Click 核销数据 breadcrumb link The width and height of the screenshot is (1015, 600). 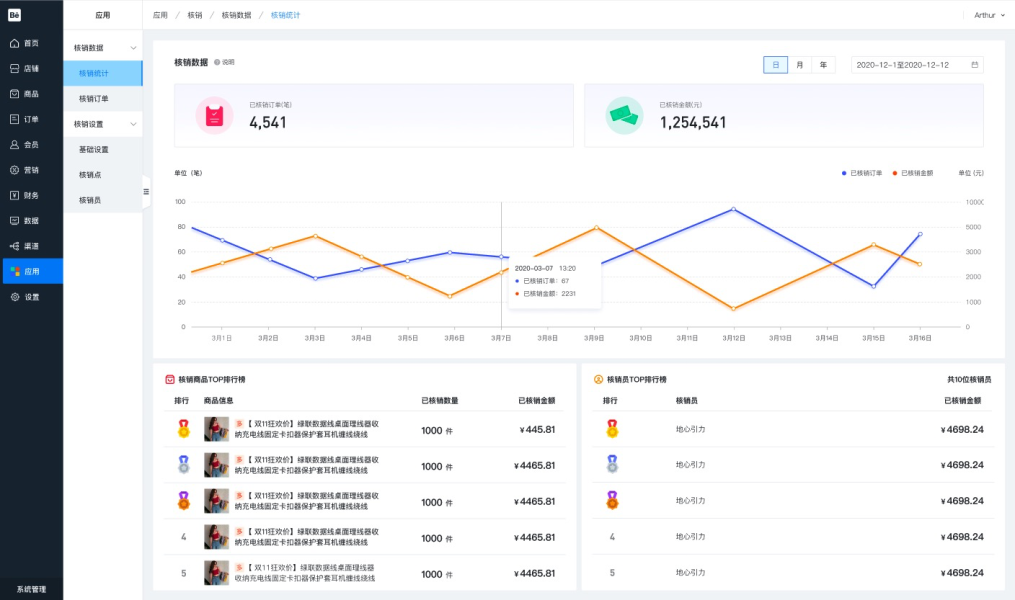point(236,15)
